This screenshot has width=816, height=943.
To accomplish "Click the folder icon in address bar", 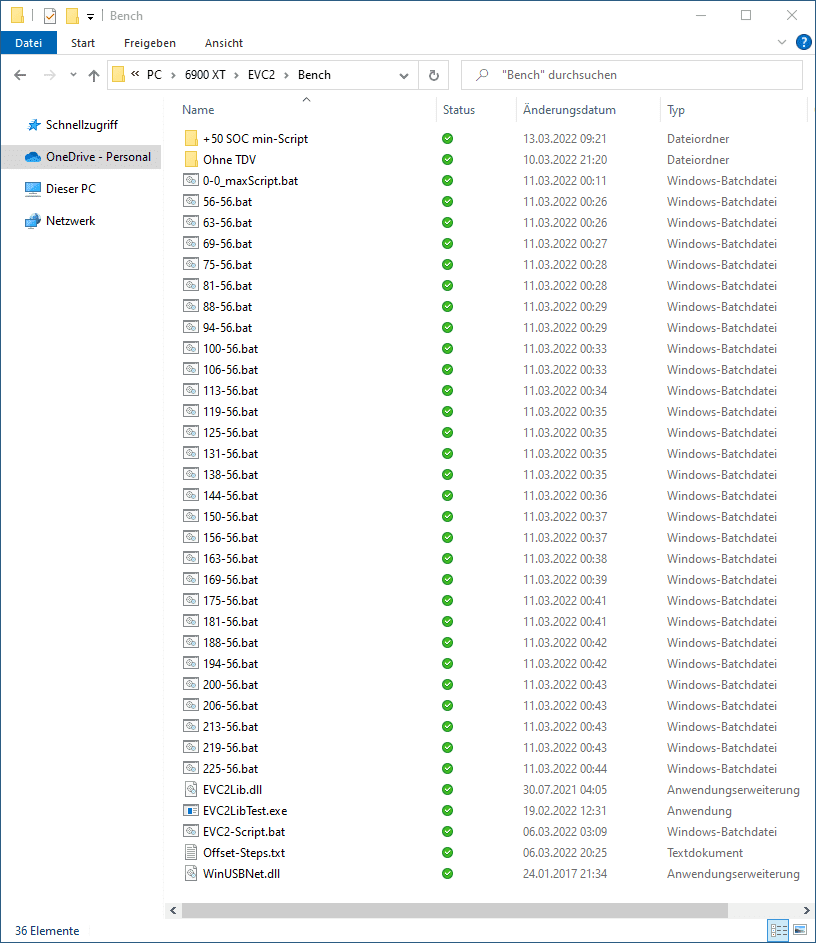I will [x=118, y=75].
